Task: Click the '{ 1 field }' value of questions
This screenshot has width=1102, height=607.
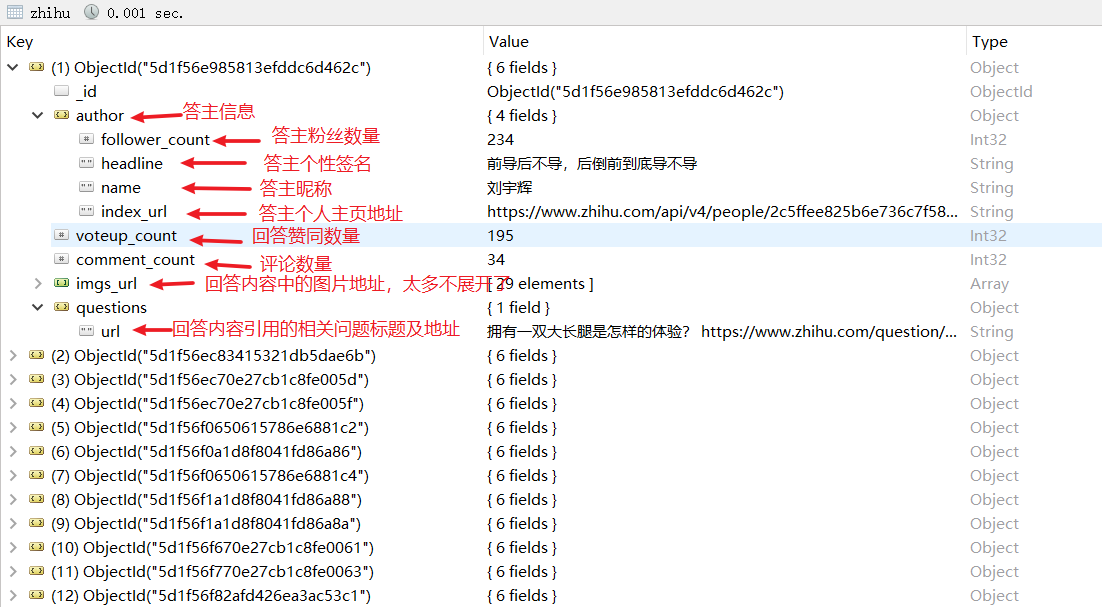Action: click(x=518, y=307)
